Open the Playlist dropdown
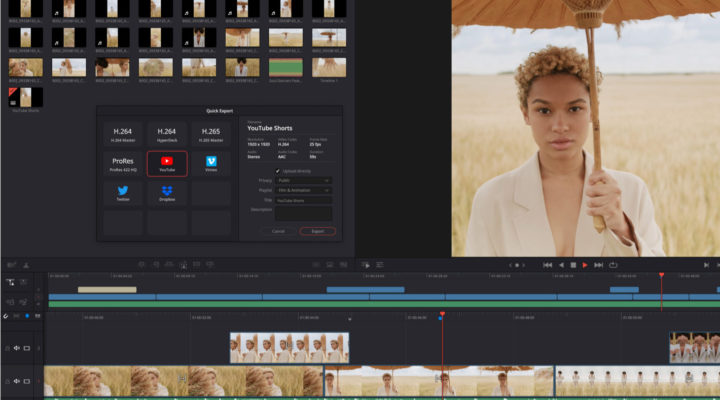Screen dimensions: 720x400 (303, 190)
